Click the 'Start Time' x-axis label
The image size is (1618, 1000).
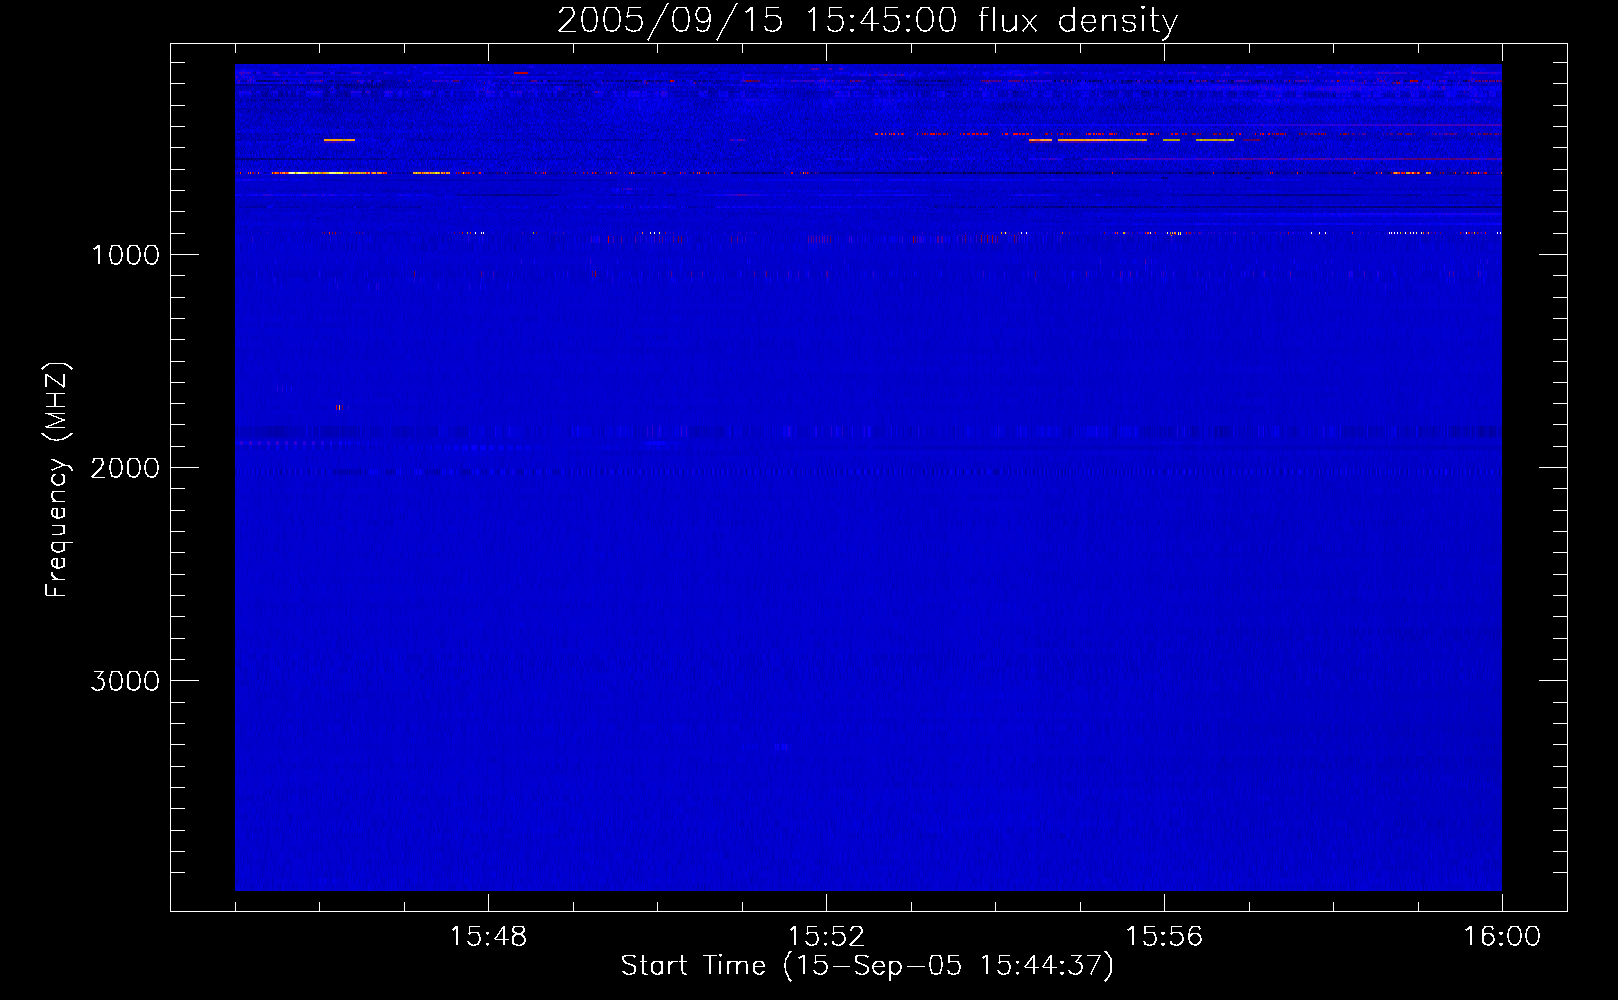pyautogui.click(x=867, y=966)
